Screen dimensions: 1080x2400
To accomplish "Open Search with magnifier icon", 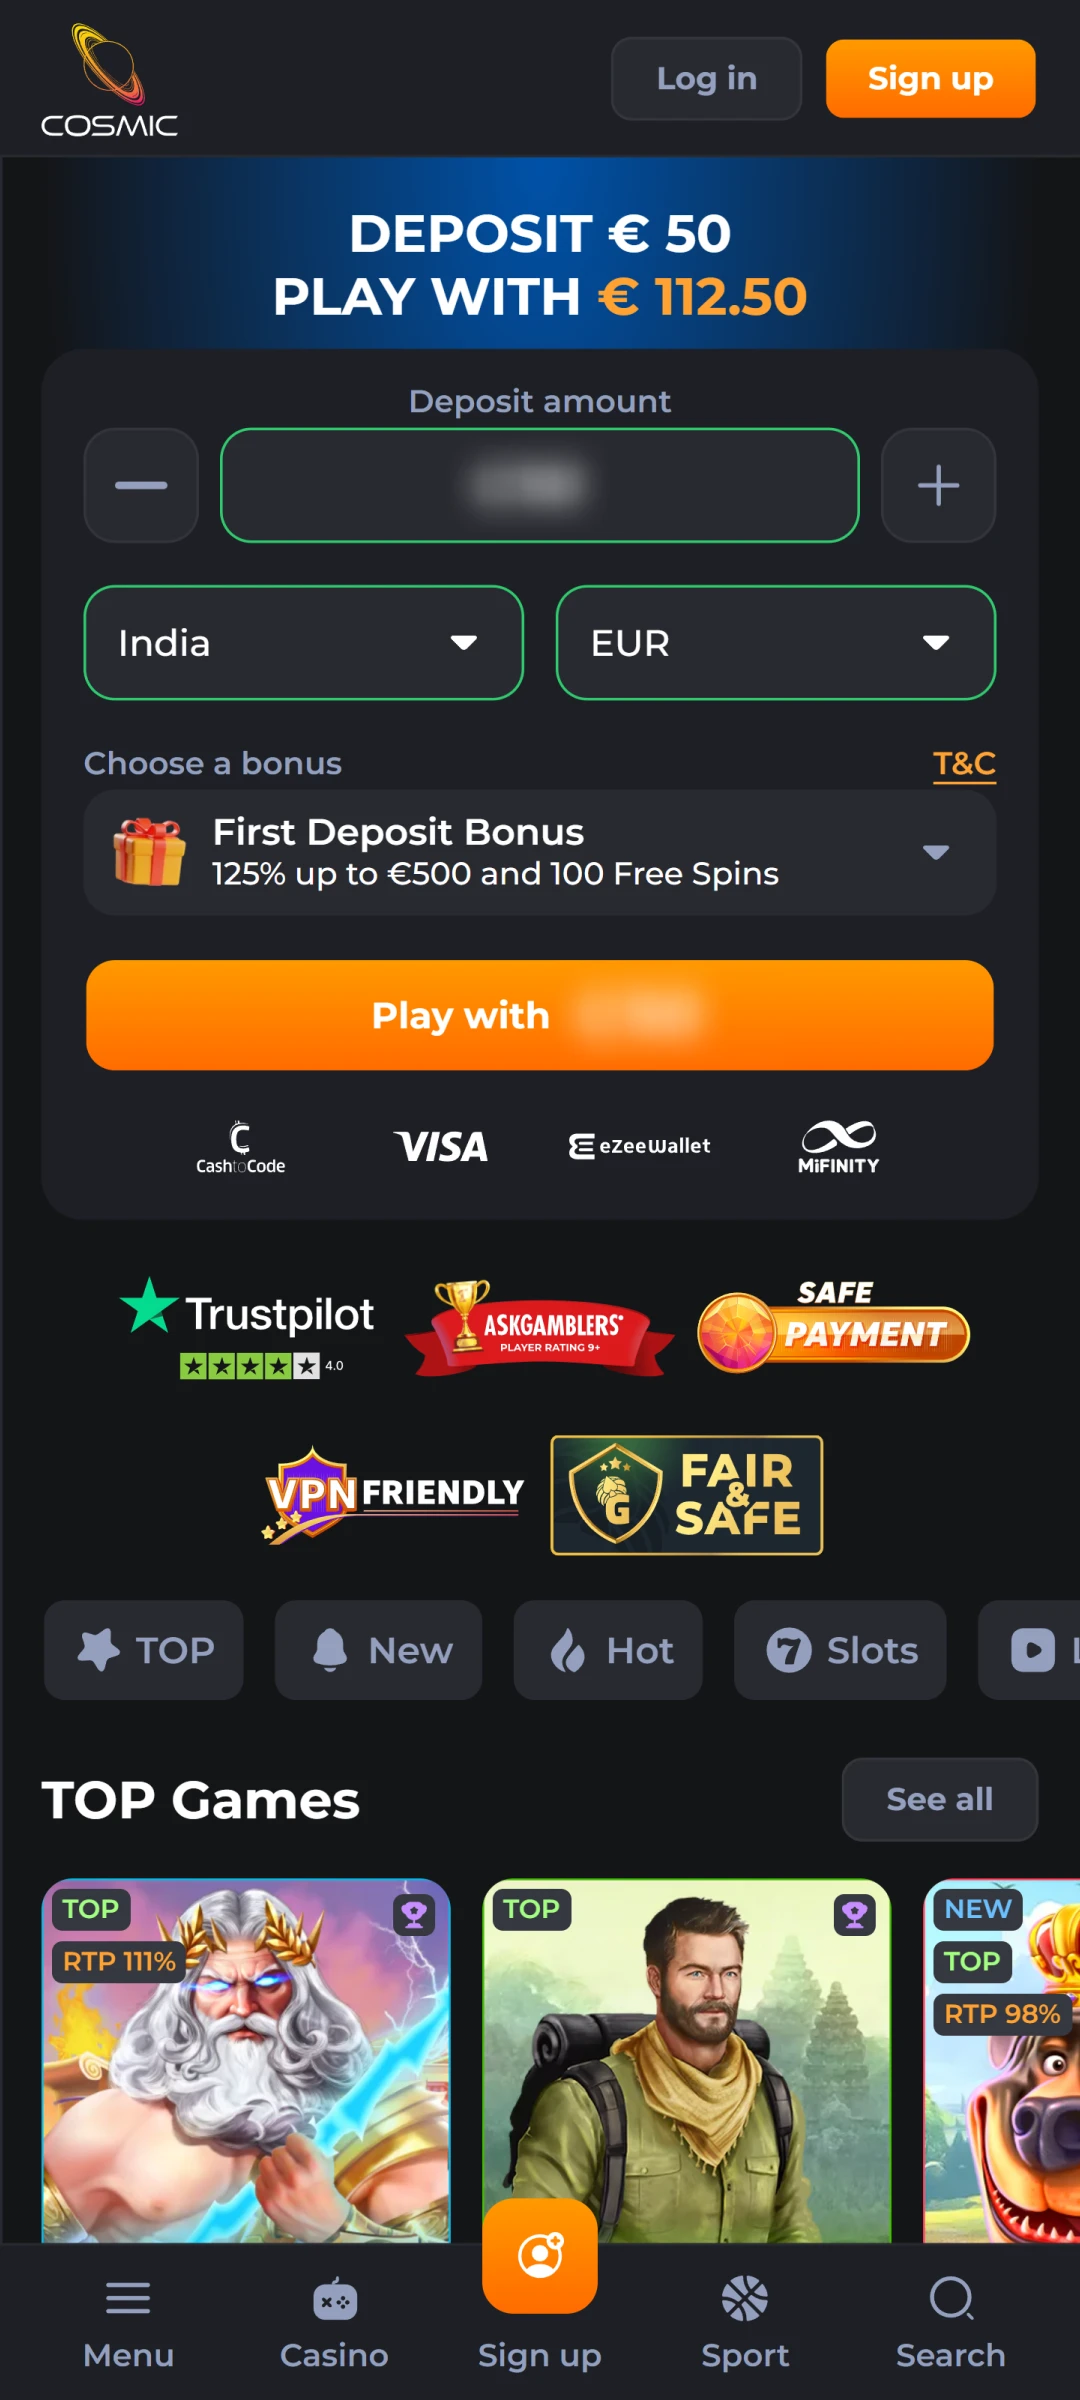I will [951, 2298].
